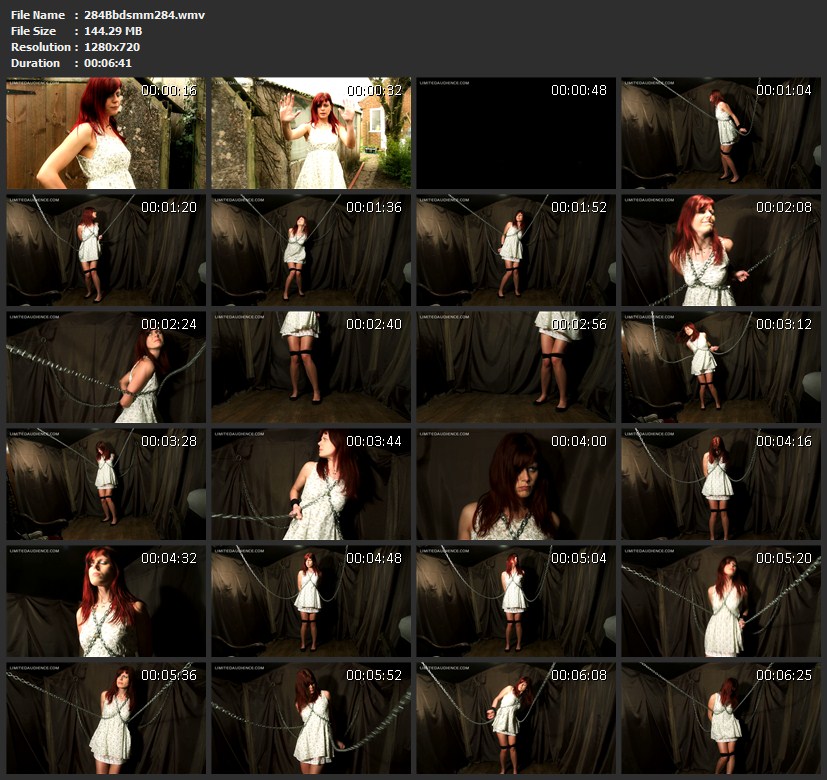Viewport: 827px width, 780px height.
Task: Open the frame at 00:06:08
Action: tap(516, 718)
